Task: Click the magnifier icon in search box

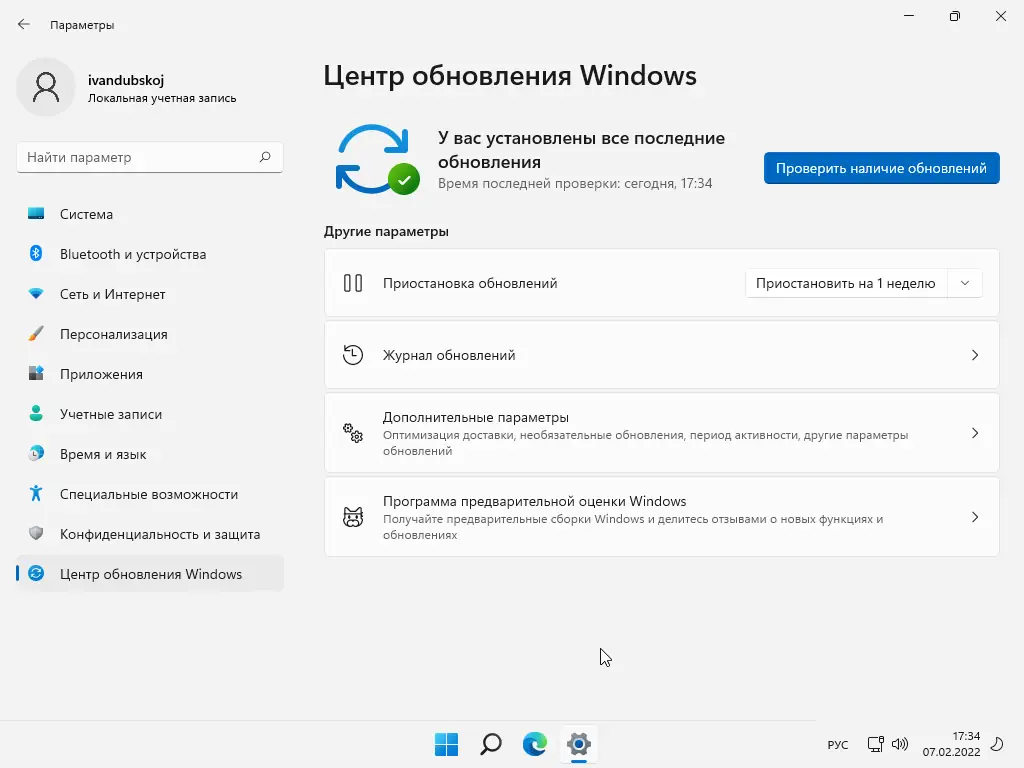Action: (264, 157)
